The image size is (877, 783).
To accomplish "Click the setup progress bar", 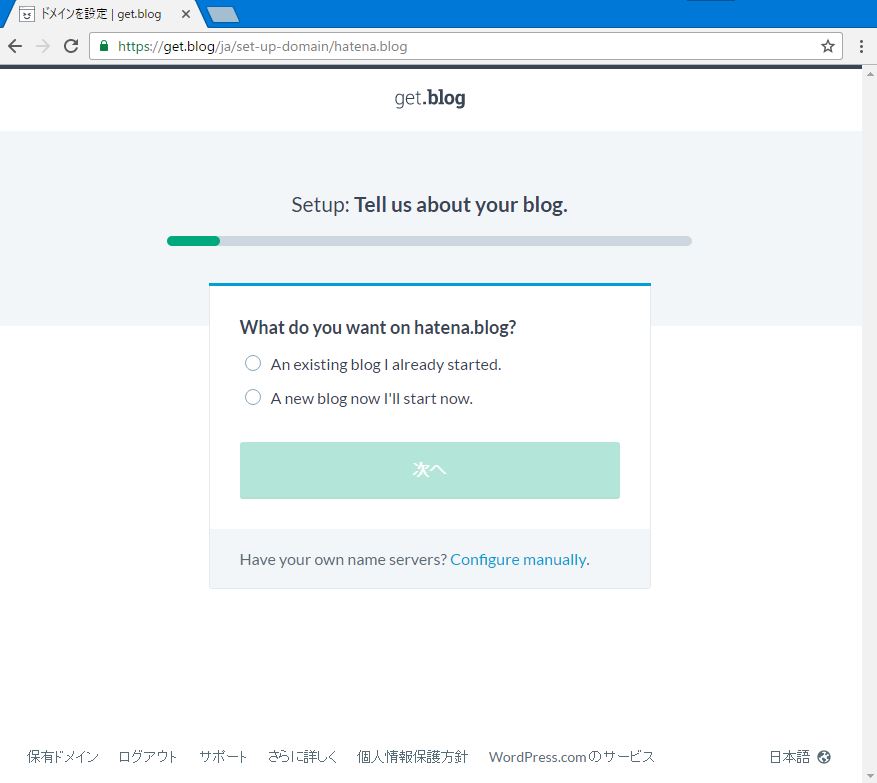I will pos(429,241).
